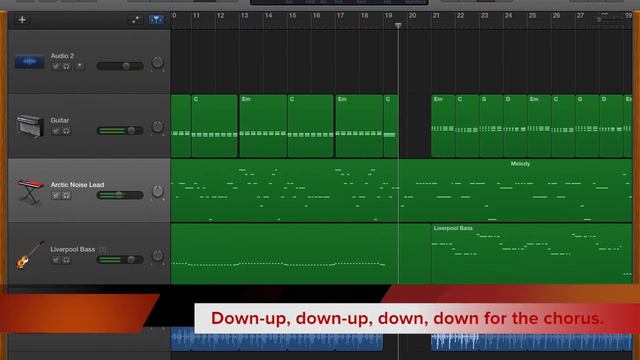Select the Guitar C region at bar 15
This screenshot has height=360, width=640.
coord(311,126)
